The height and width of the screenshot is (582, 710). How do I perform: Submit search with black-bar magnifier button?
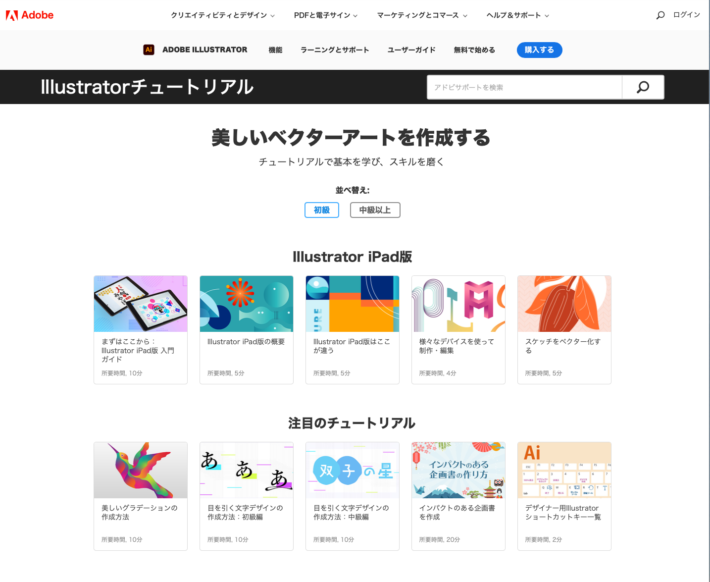(643, 87)
